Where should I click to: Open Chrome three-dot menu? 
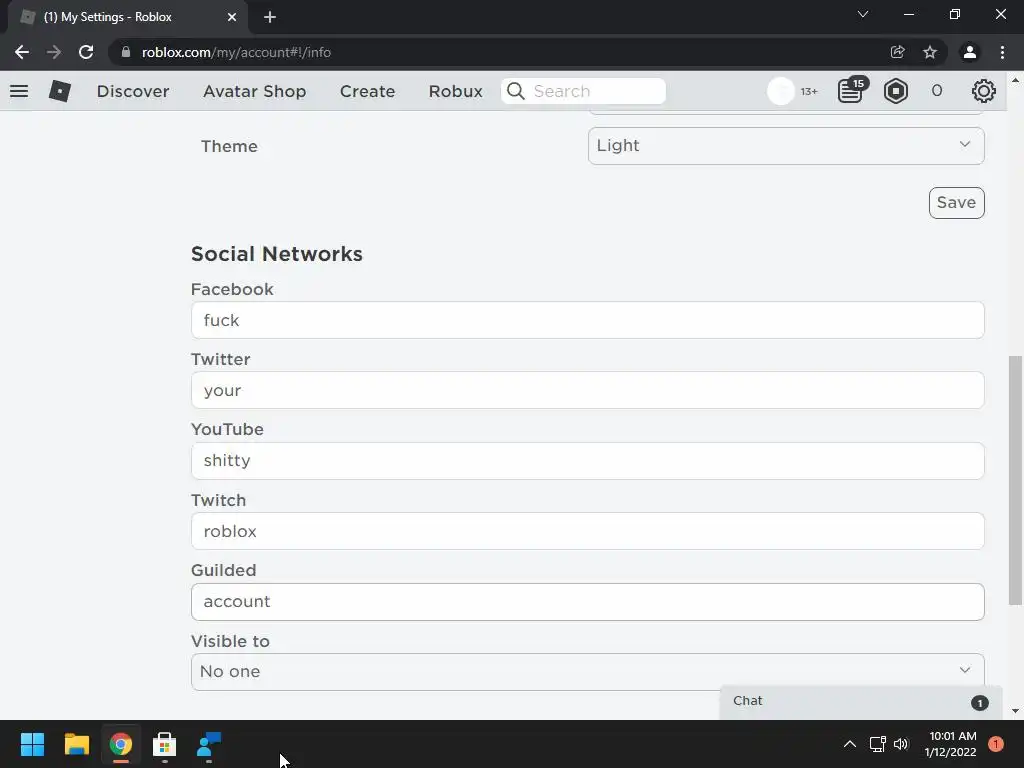pyautogui.click(x=1002, y=52)
